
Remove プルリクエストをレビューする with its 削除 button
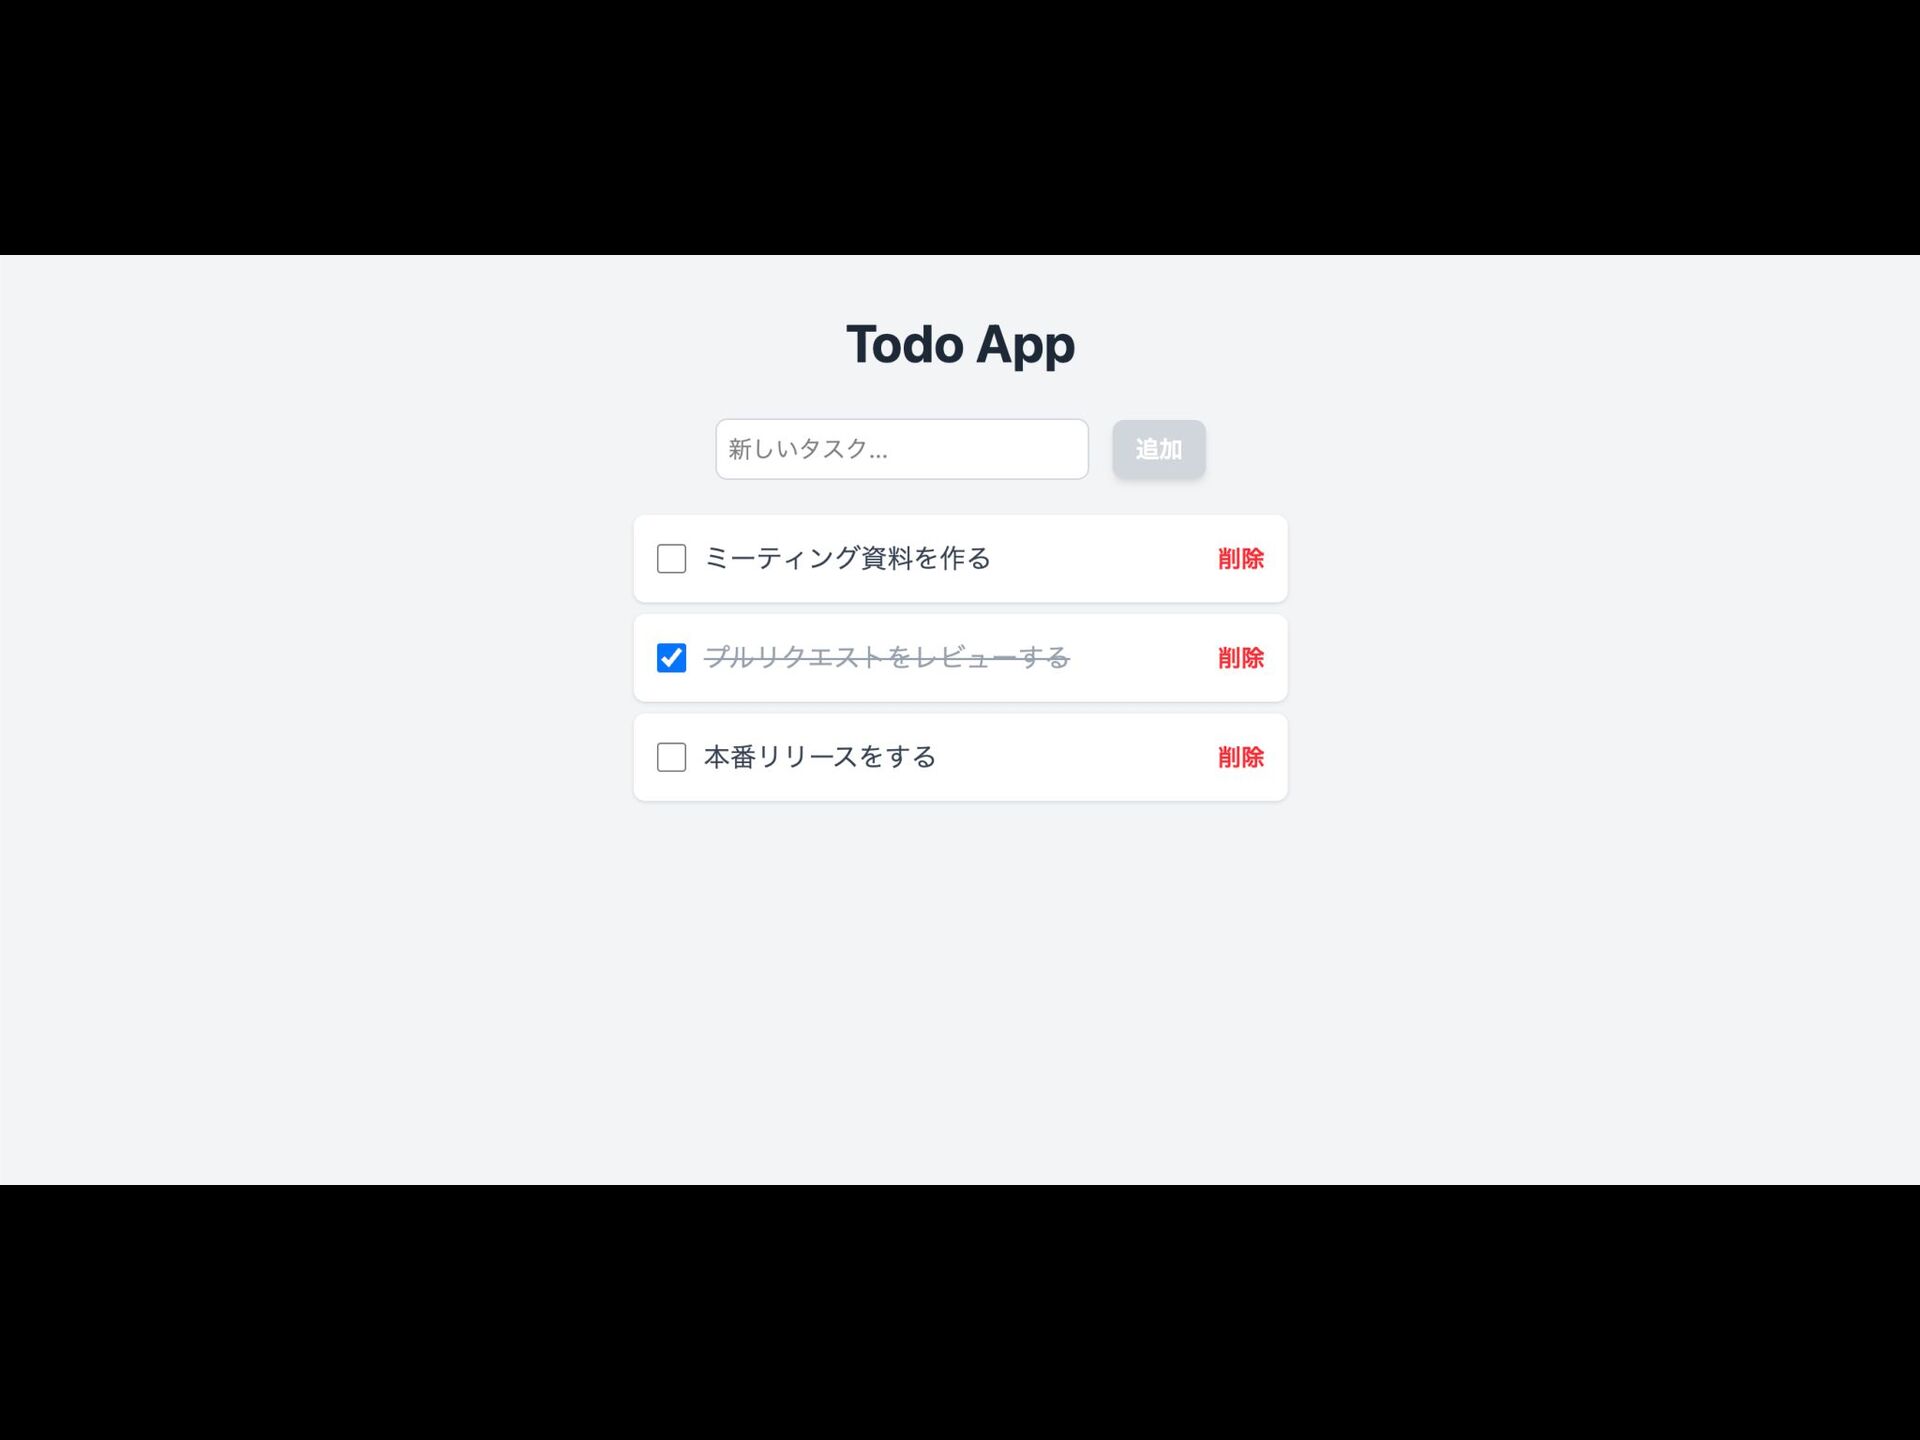1240,658
